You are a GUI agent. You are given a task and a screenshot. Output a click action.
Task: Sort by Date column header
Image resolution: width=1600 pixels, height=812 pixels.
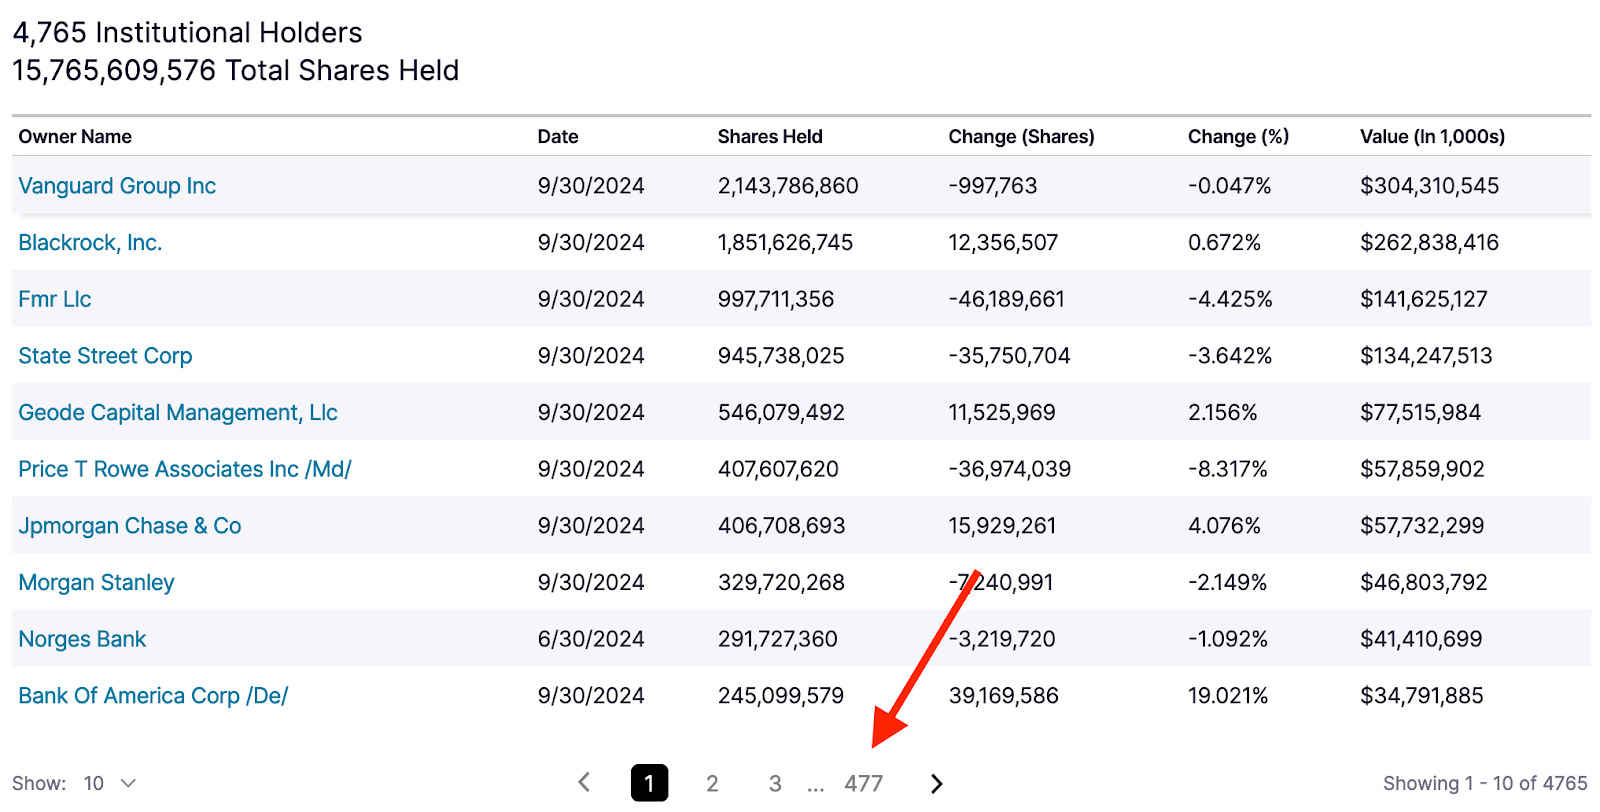tap(558, 137)
